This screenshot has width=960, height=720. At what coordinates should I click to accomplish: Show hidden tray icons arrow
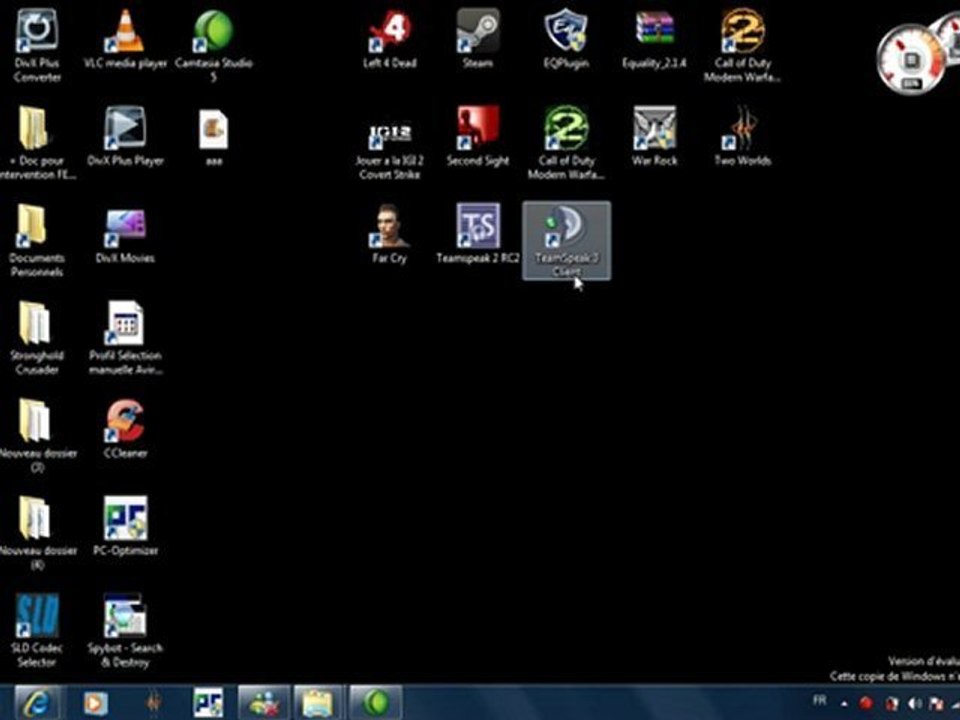pyautogui.click(x=844, y=704)
